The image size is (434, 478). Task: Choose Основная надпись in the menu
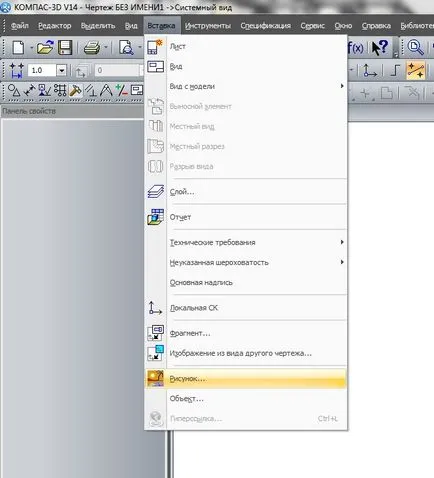[246, 282]
